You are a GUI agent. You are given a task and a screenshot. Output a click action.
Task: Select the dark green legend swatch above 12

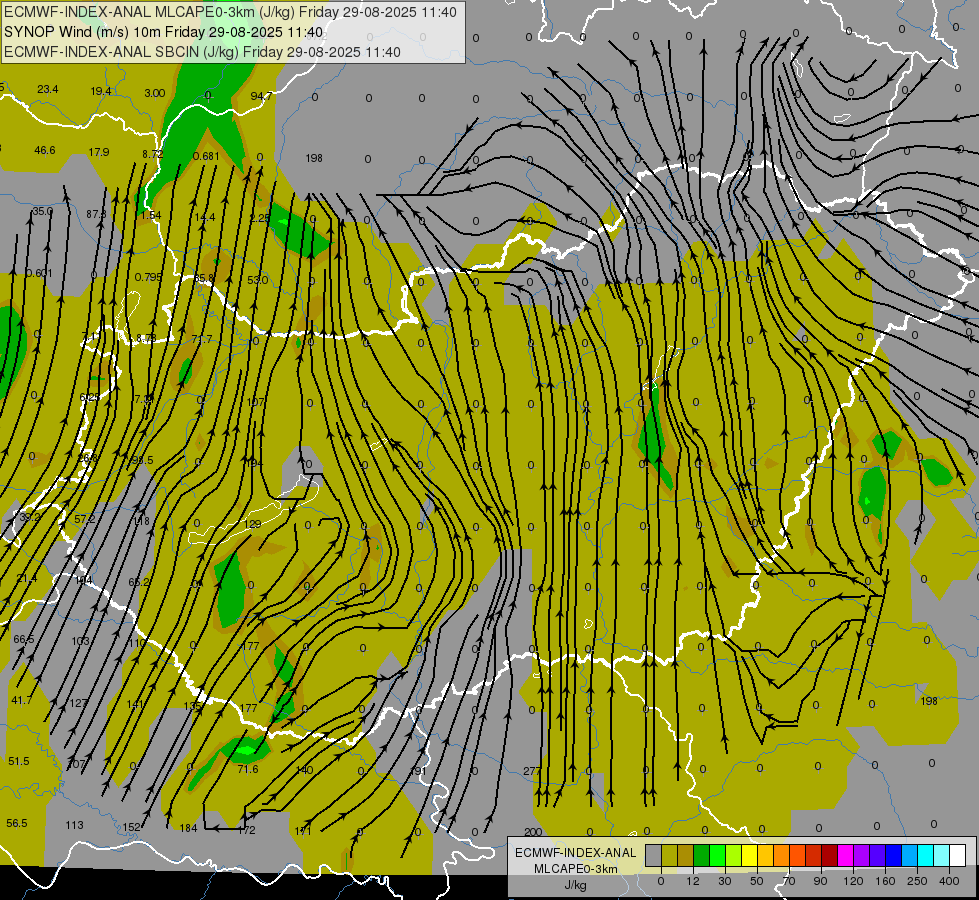click(701, 856)
